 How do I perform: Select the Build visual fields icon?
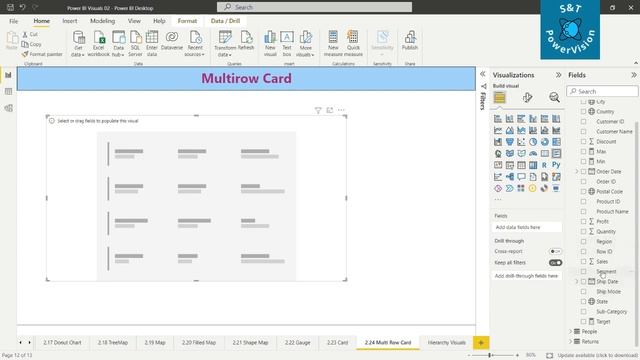point(500,98)
